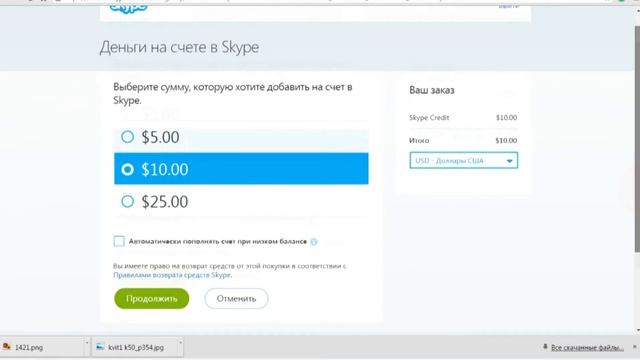Select the $10.00 credit radio button
Screen dimensions: 640x360
pyautogui.click(x=127, y=169)
